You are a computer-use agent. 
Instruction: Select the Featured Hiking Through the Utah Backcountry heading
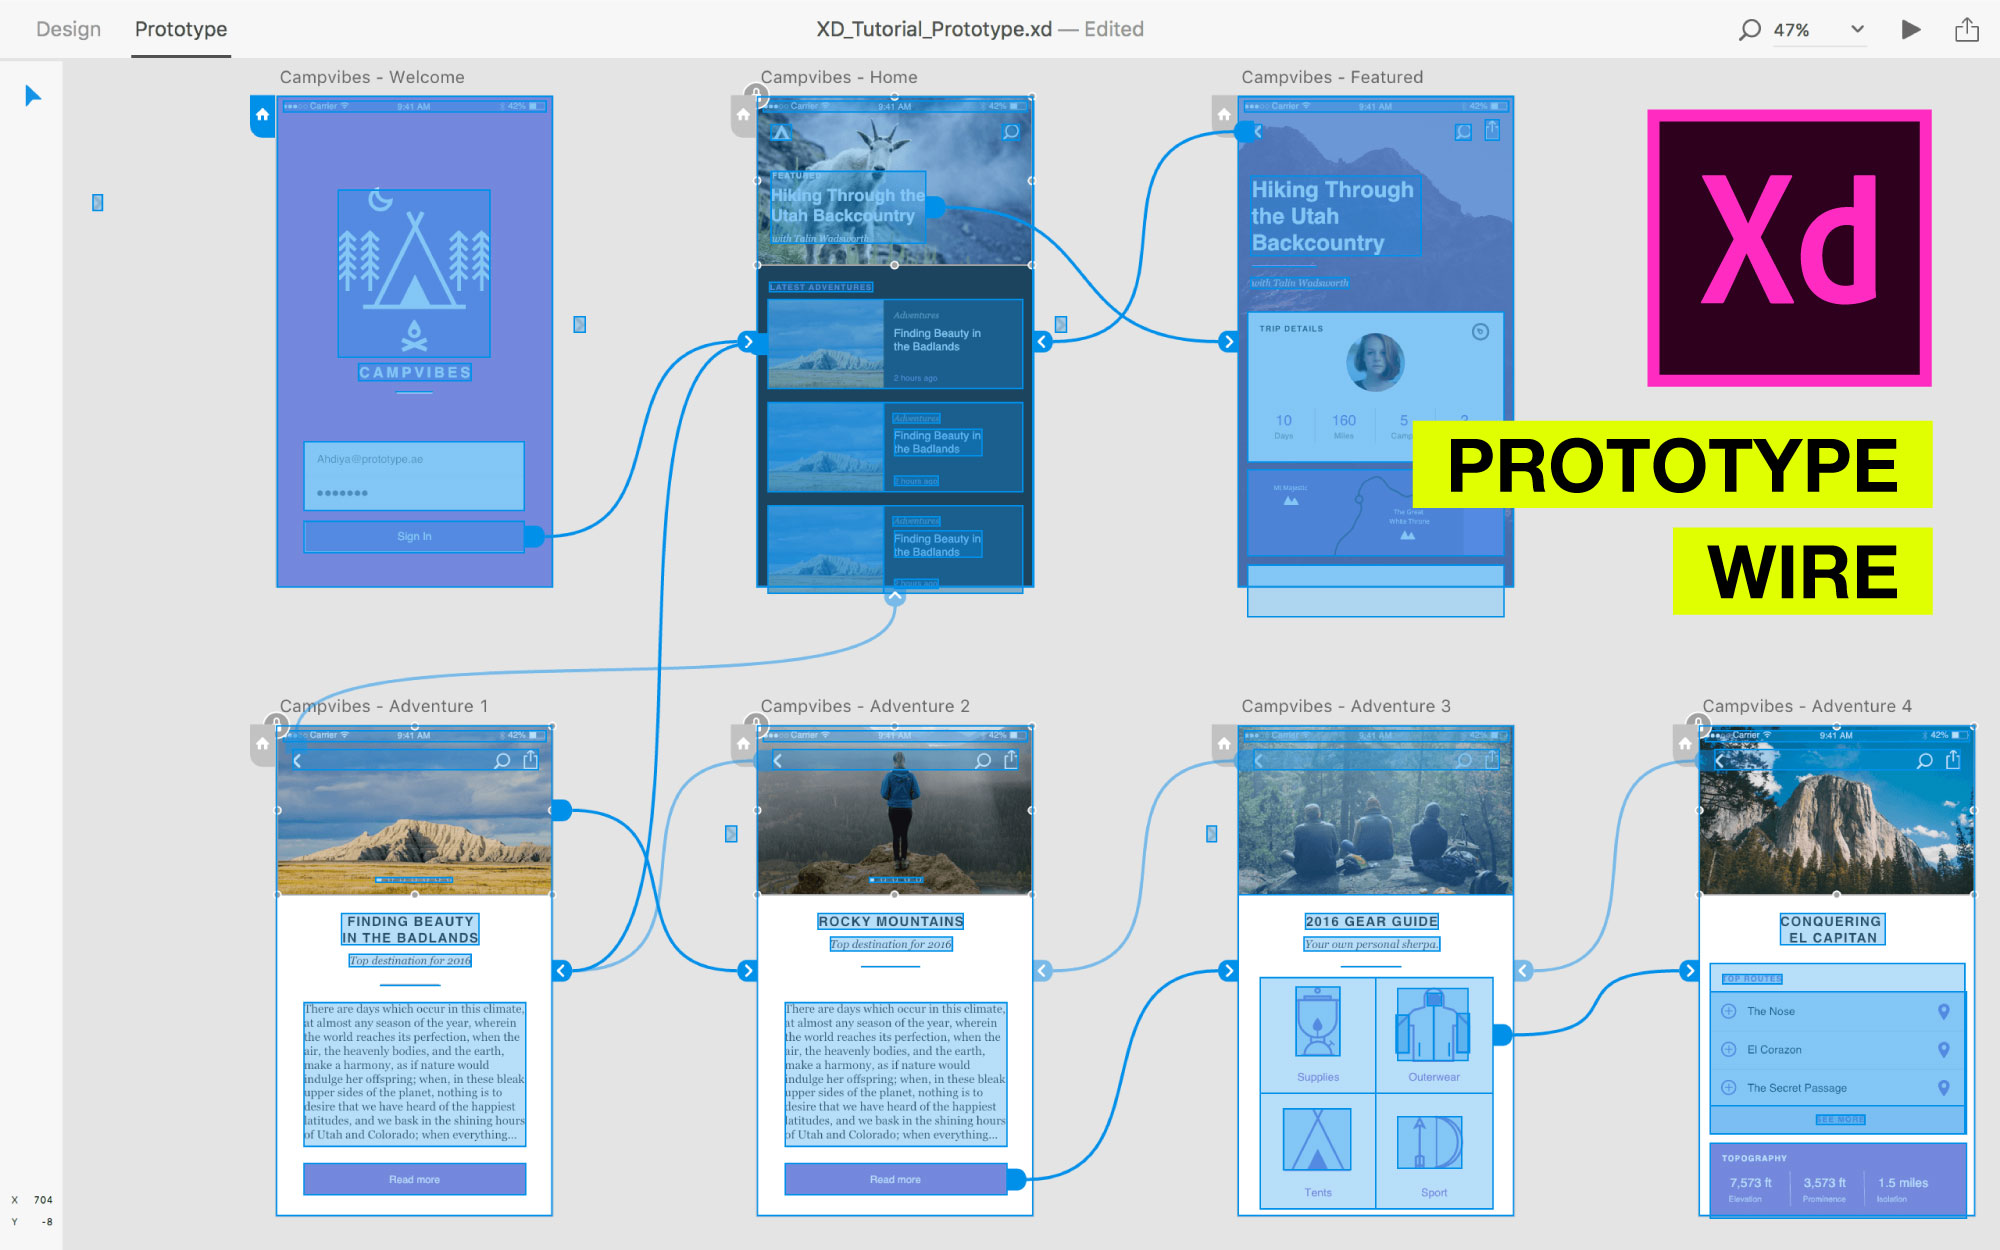[1334, 216]
